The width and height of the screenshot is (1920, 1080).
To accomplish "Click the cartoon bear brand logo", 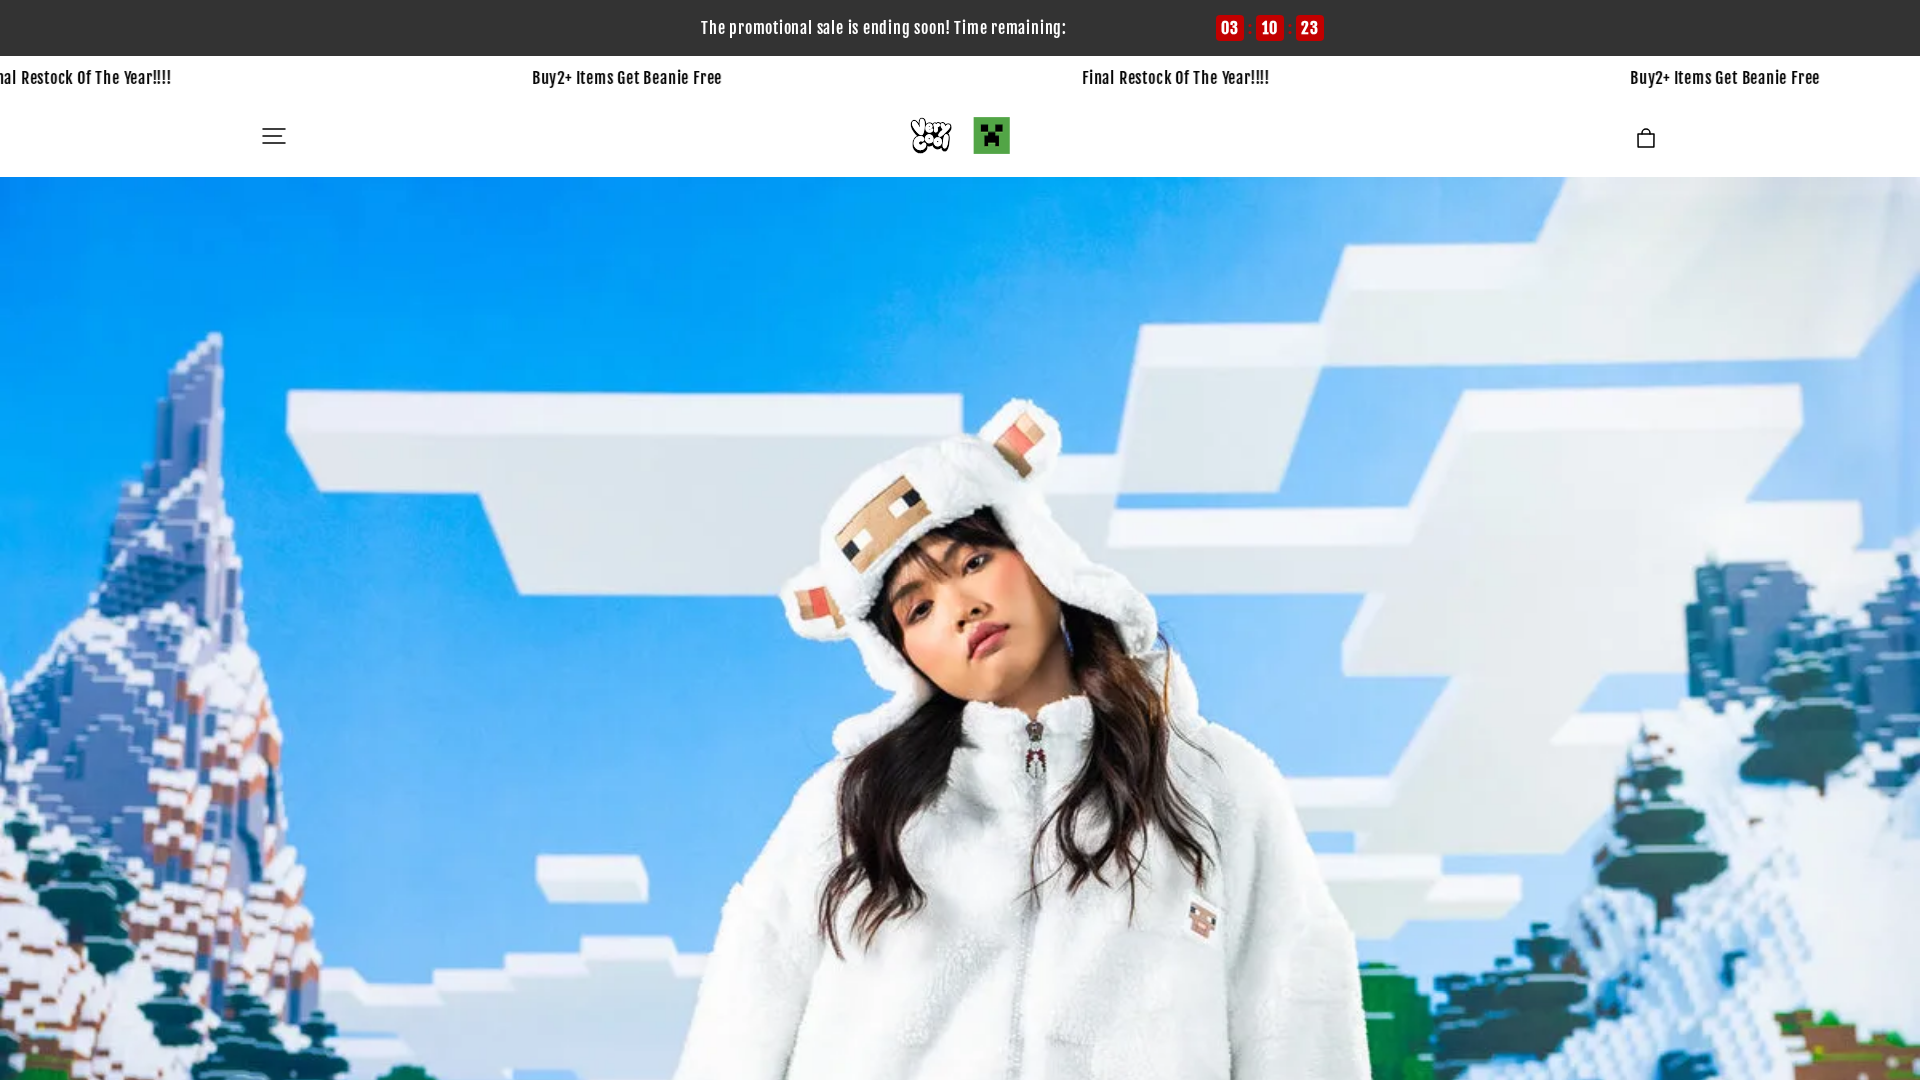I will [930, 135].
